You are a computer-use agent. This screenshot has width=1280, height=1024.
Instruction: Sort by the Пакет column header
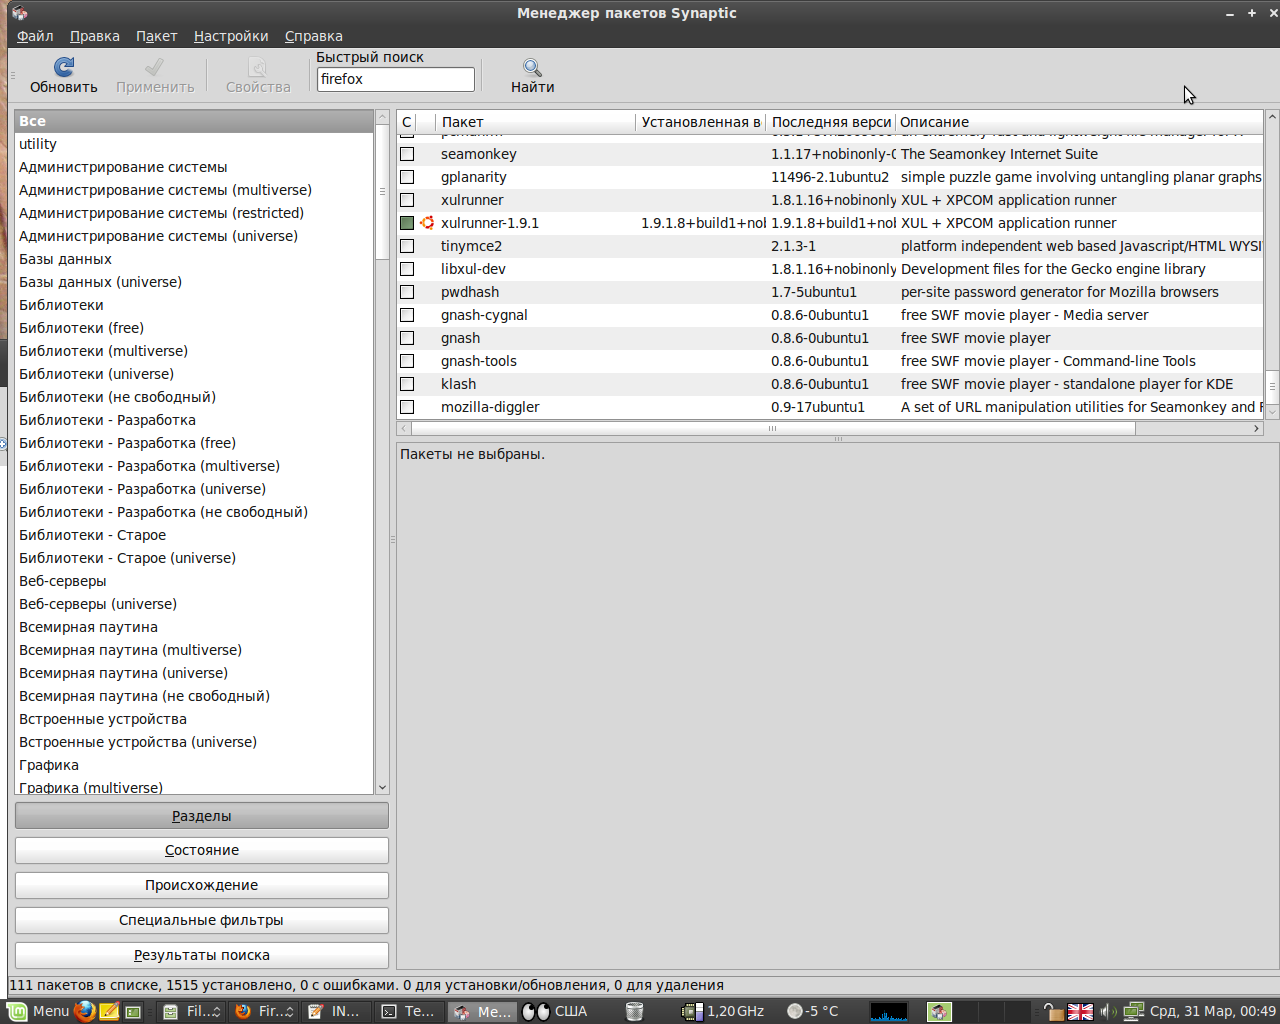click(x=536, y=122)
